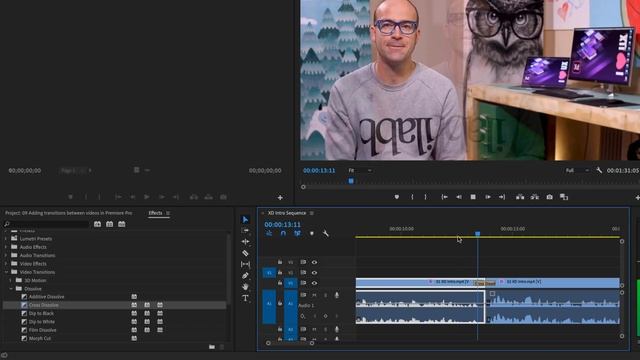Expand the Audio Effects folder
This screenshot has height=360, width=640.
click(6, 247)
